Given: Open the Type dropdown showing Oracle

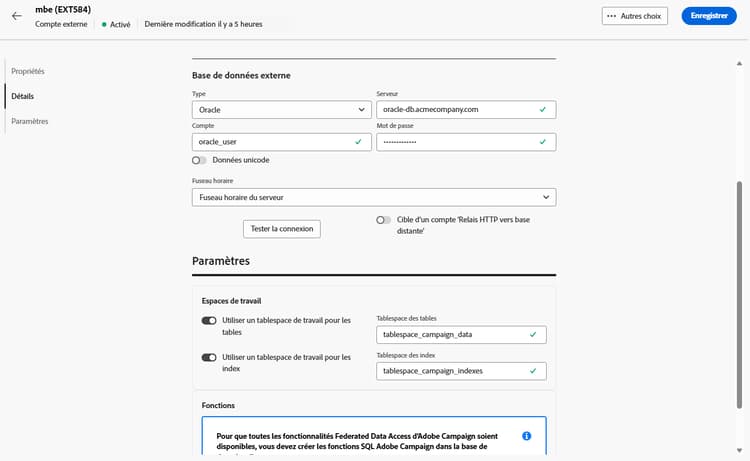Looking at the screenshot, I should coord(281,110).
